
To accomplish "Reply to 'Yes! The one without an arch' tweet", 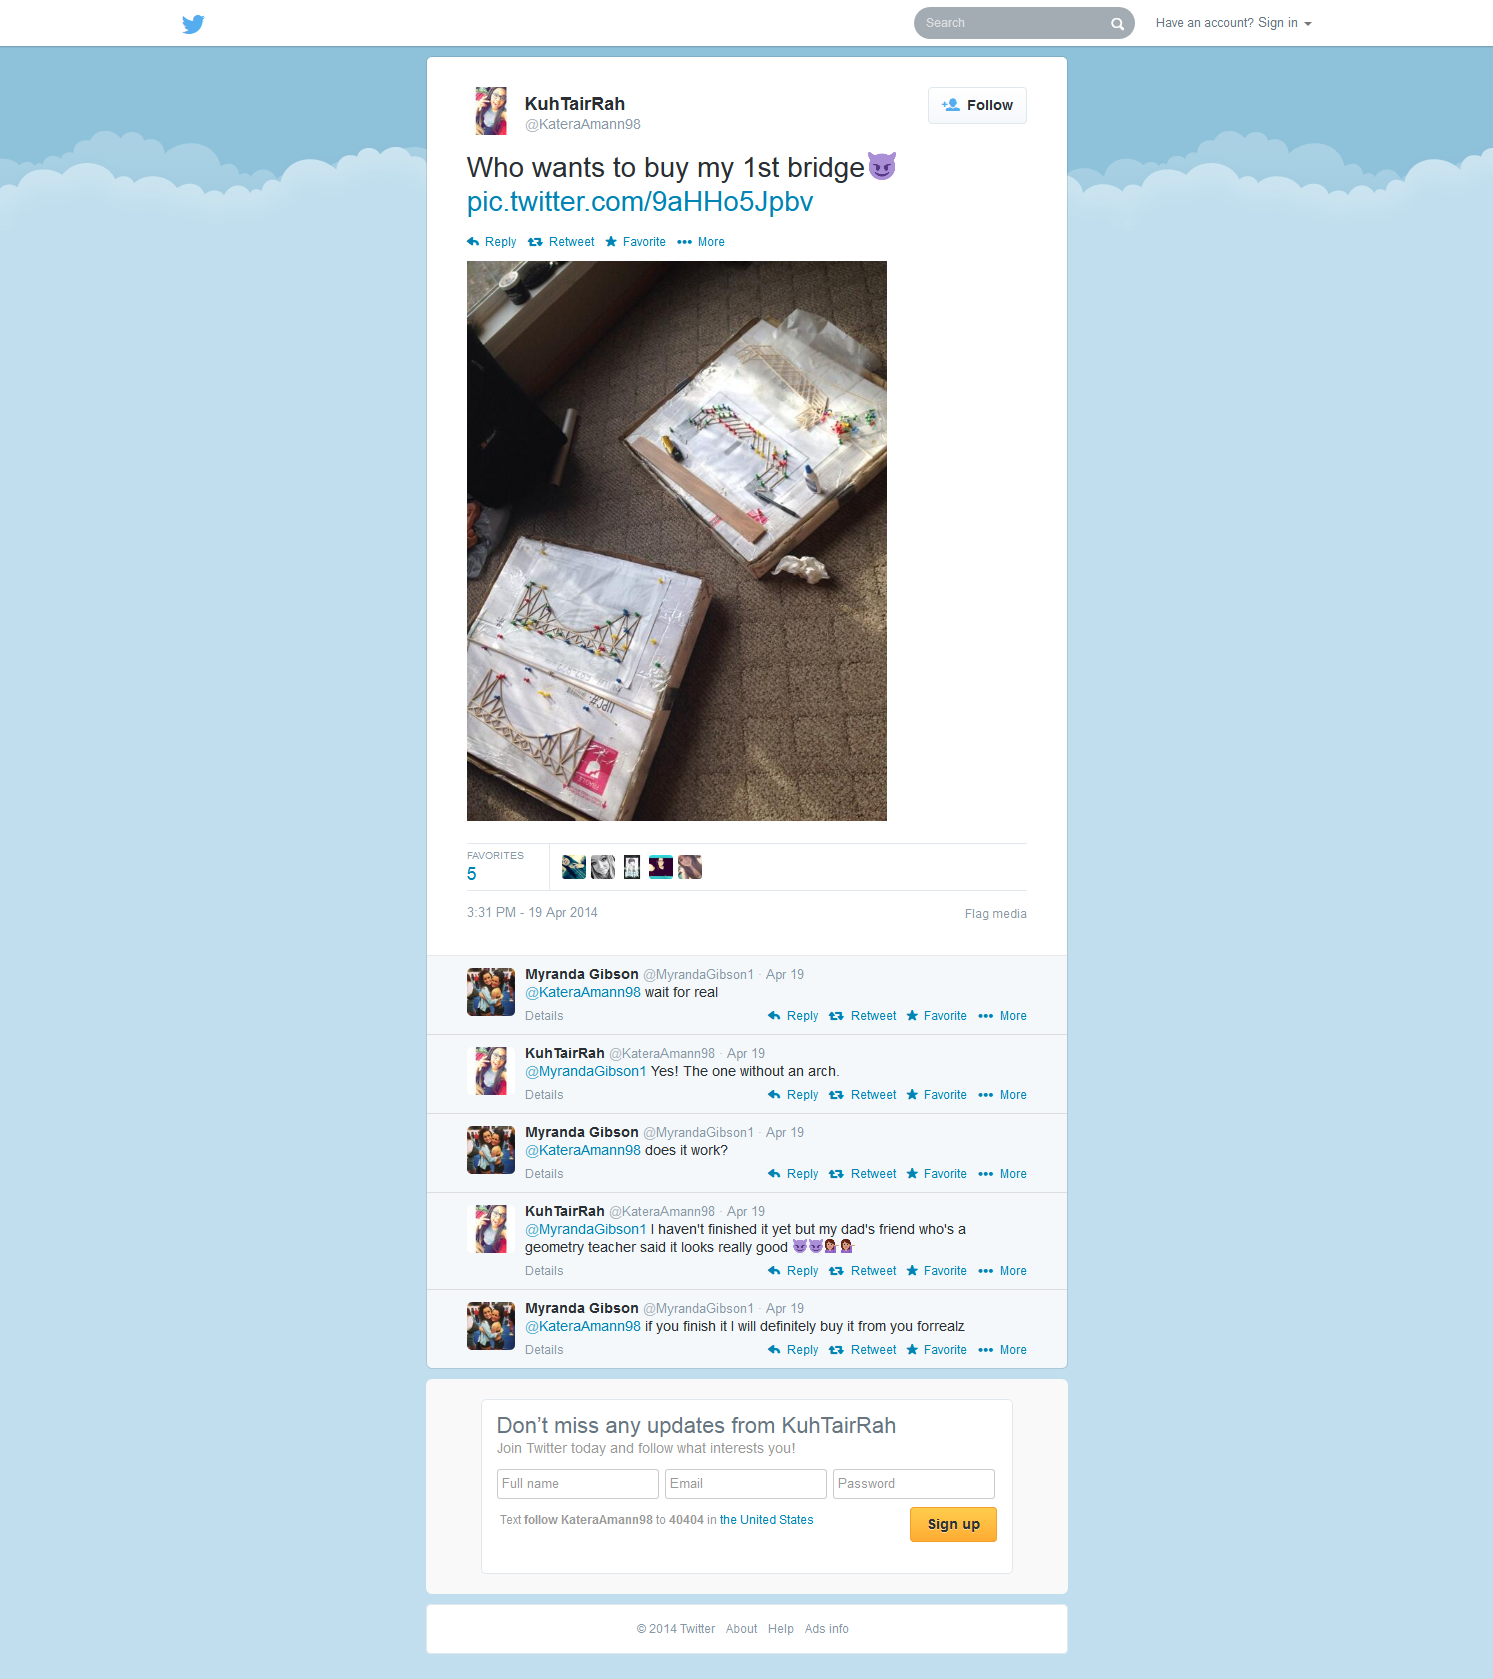I will point(793,1095).
